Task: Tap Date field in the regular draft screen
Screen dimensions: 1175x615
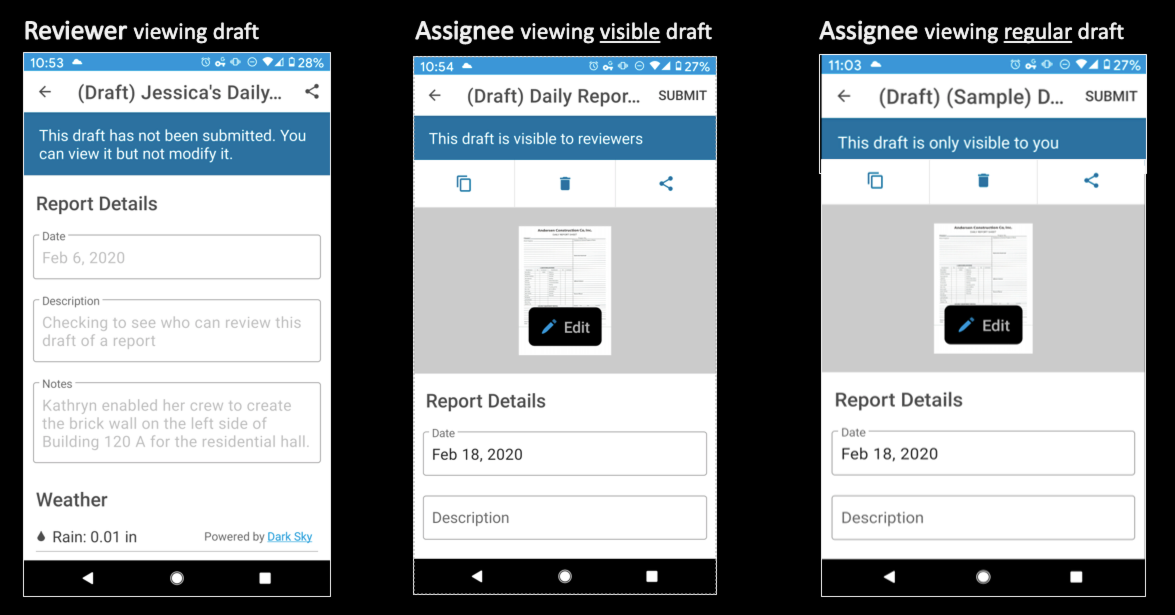Action: (983, 453)
